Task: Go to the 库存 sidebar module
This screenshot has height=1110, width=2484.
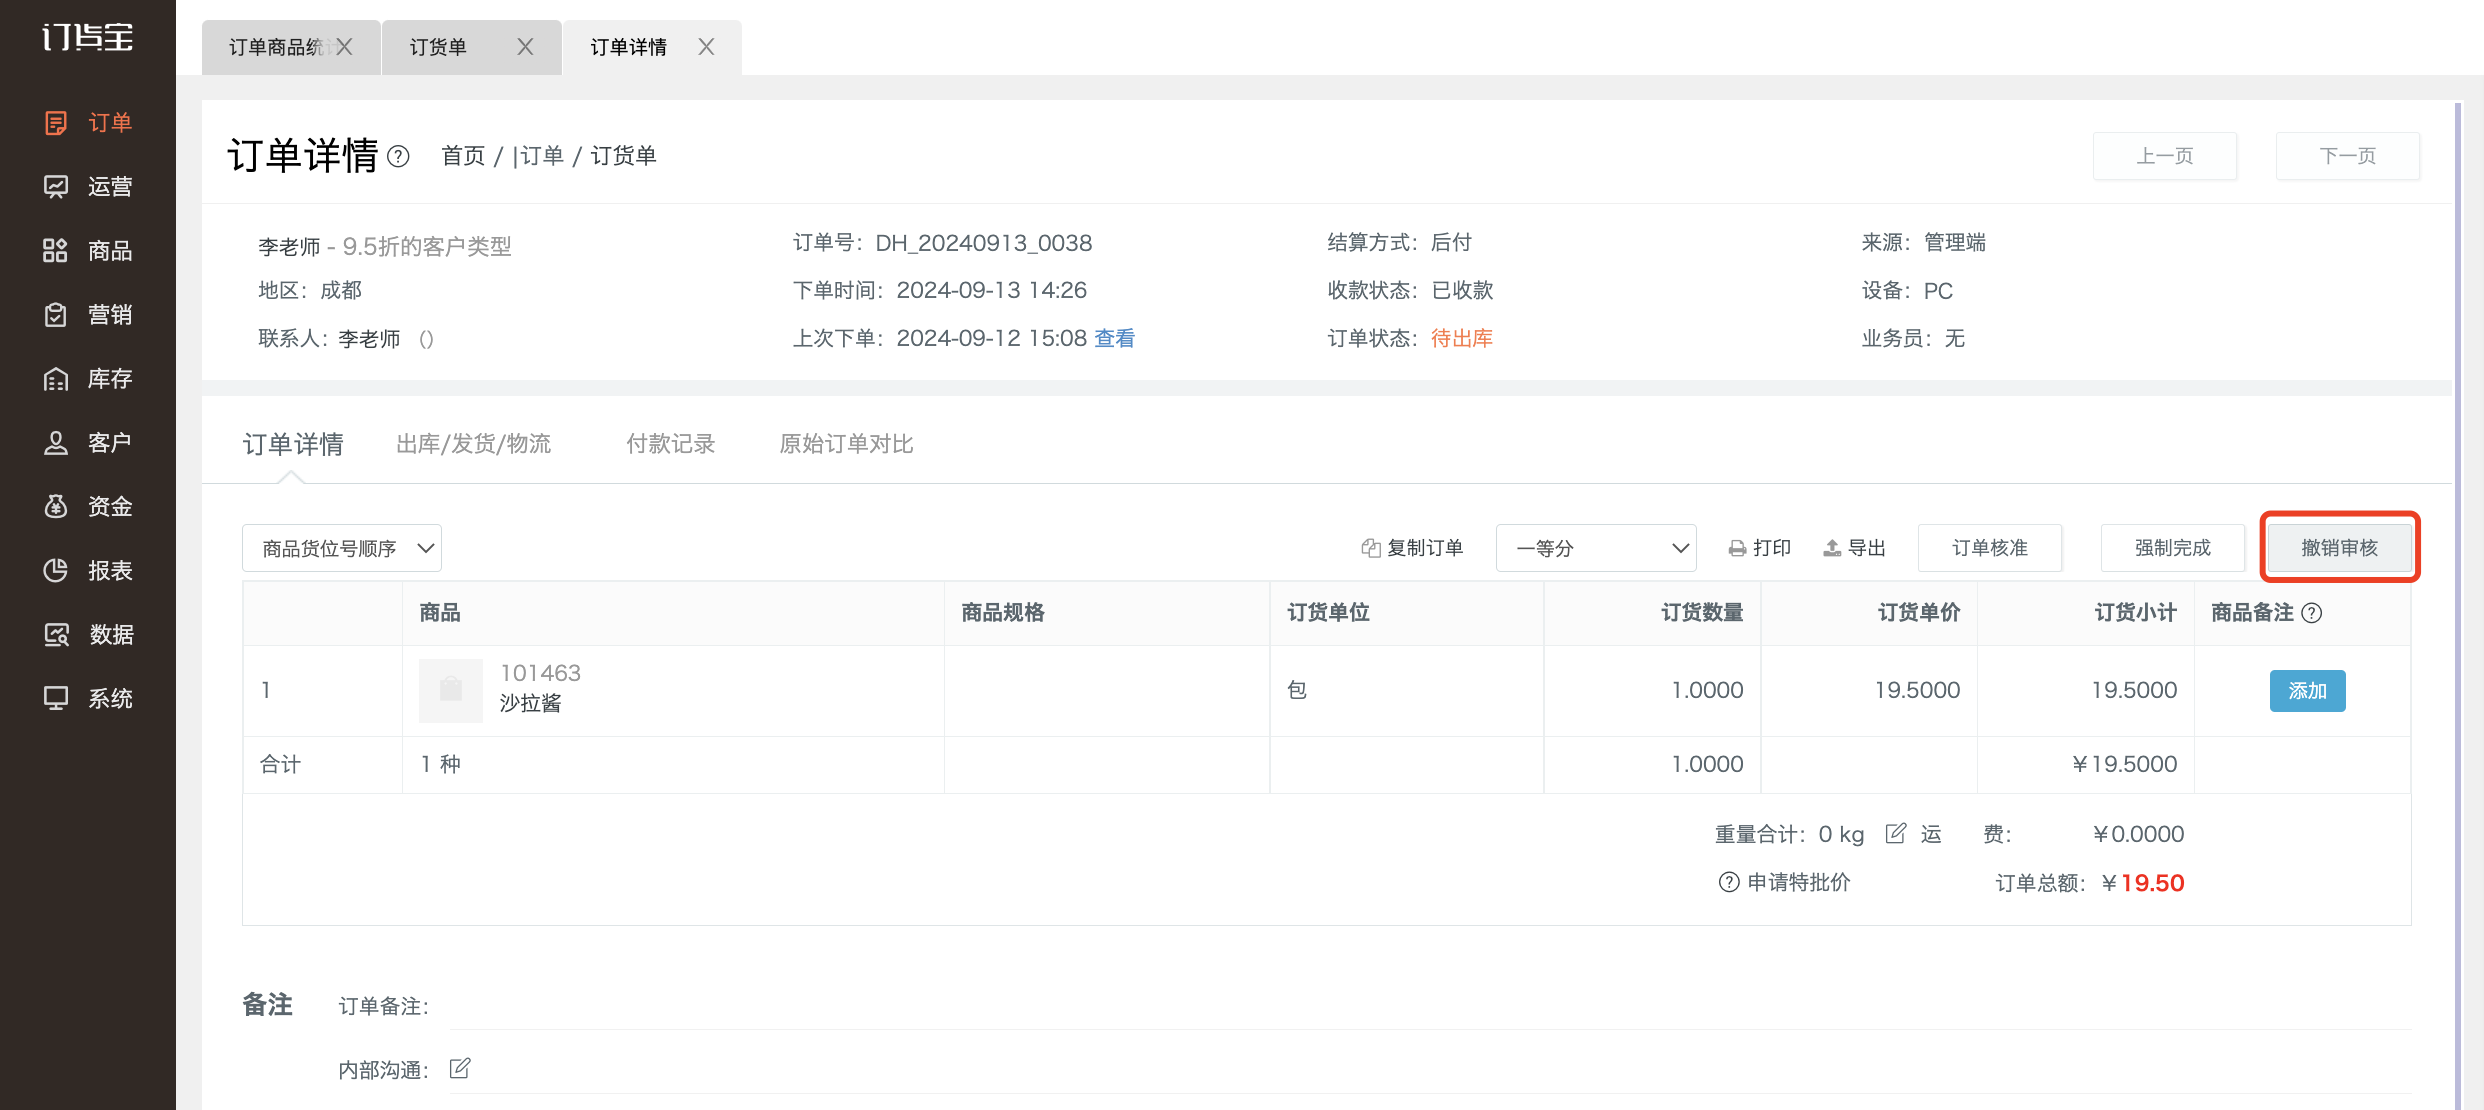Action: click(88, 379)
